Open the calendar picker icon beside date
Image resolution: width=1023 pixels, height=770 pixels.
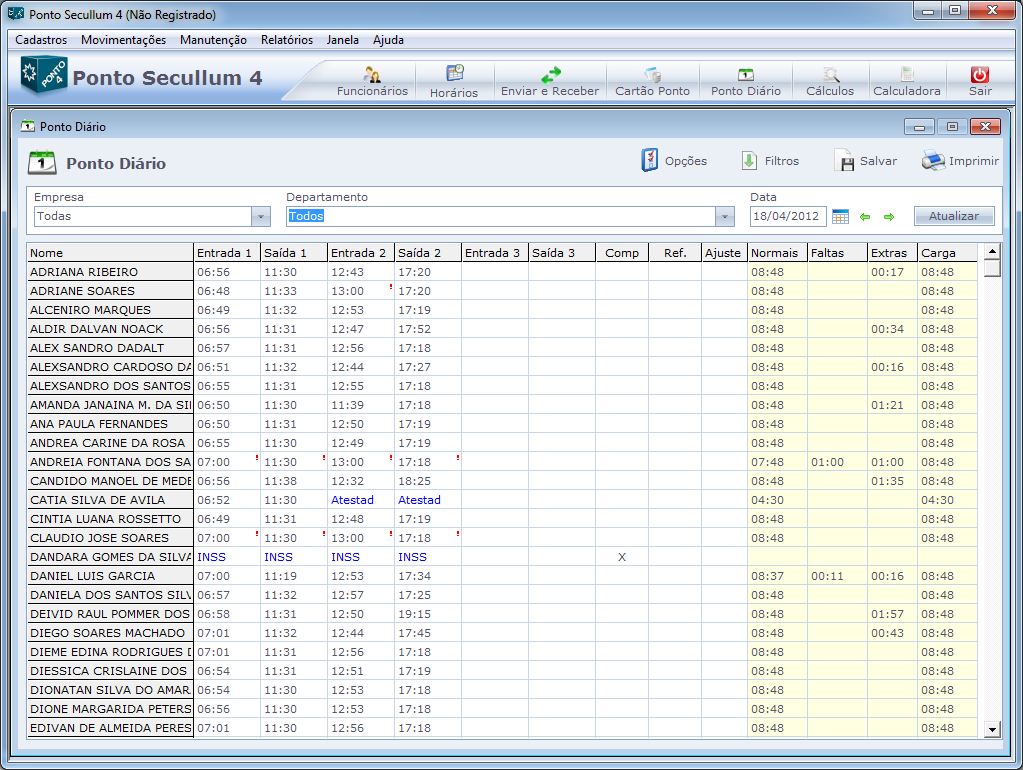tap(840, 217)
